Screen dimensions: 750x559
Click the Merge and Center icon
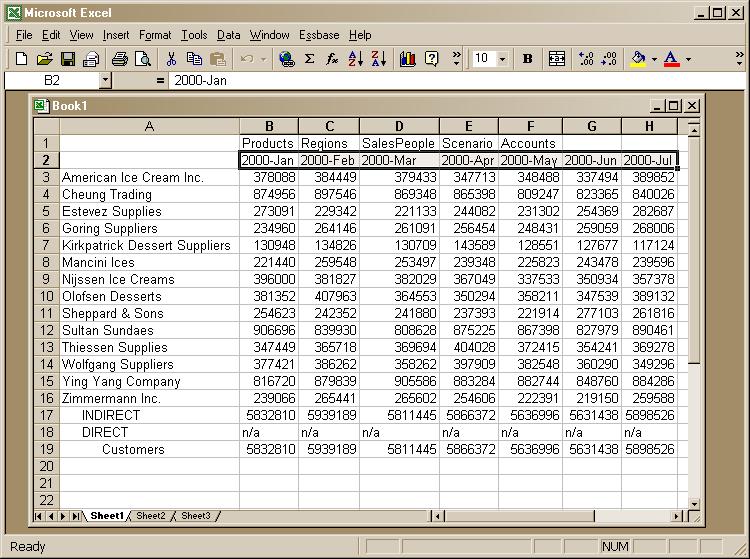point(556,59)
